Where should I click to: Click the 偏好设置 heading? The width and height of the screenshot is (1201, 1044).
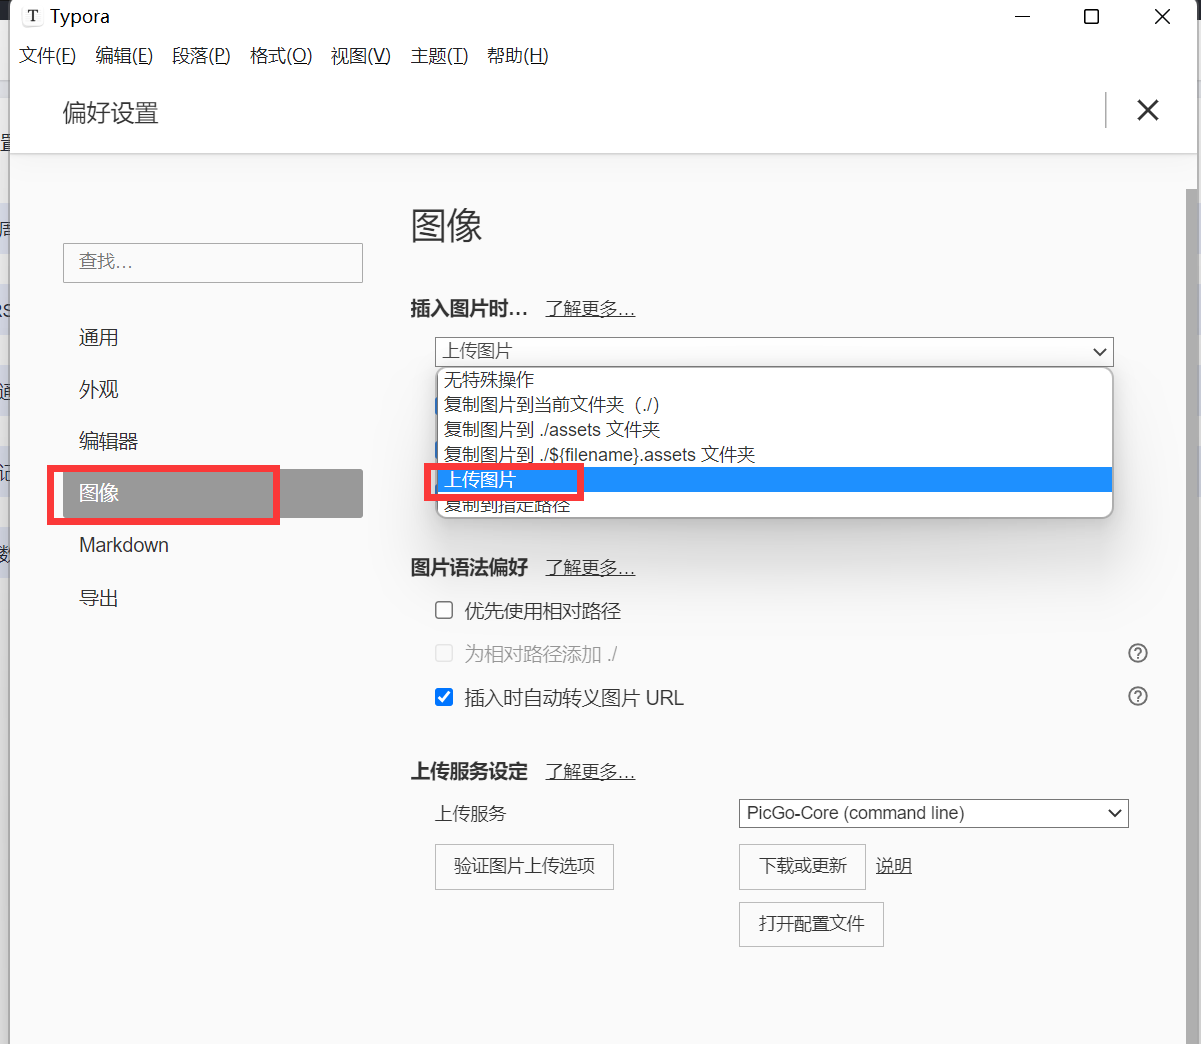click(x=111, y=113)
